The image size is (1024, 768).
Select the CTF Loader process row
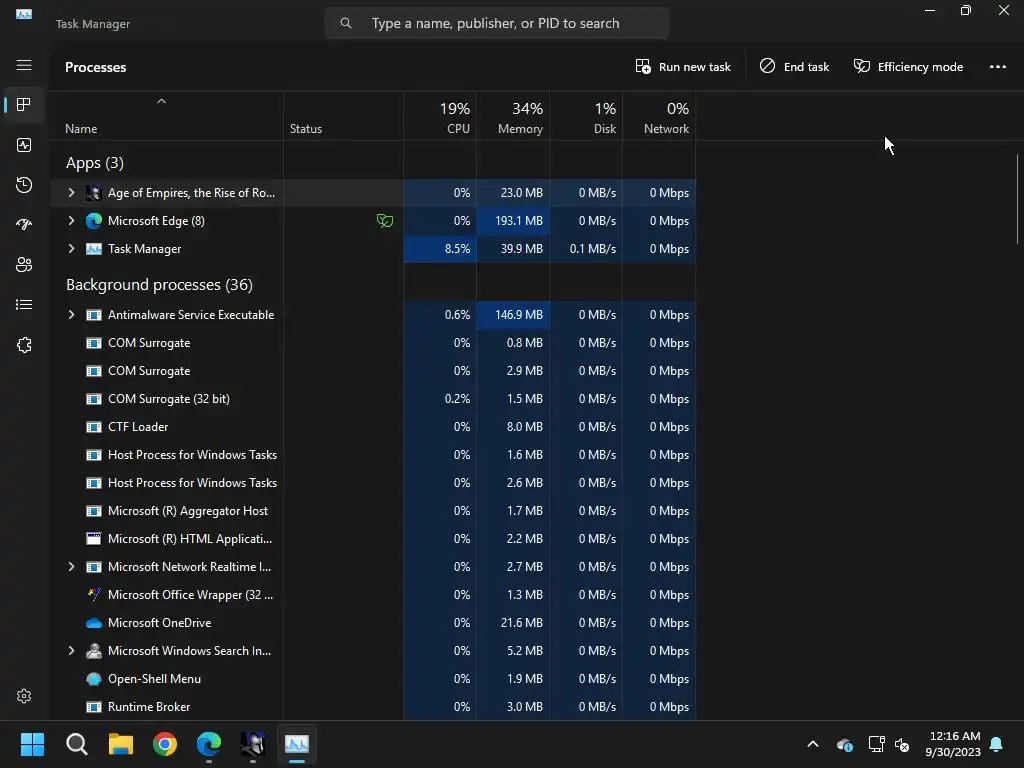tap(373, 427)
